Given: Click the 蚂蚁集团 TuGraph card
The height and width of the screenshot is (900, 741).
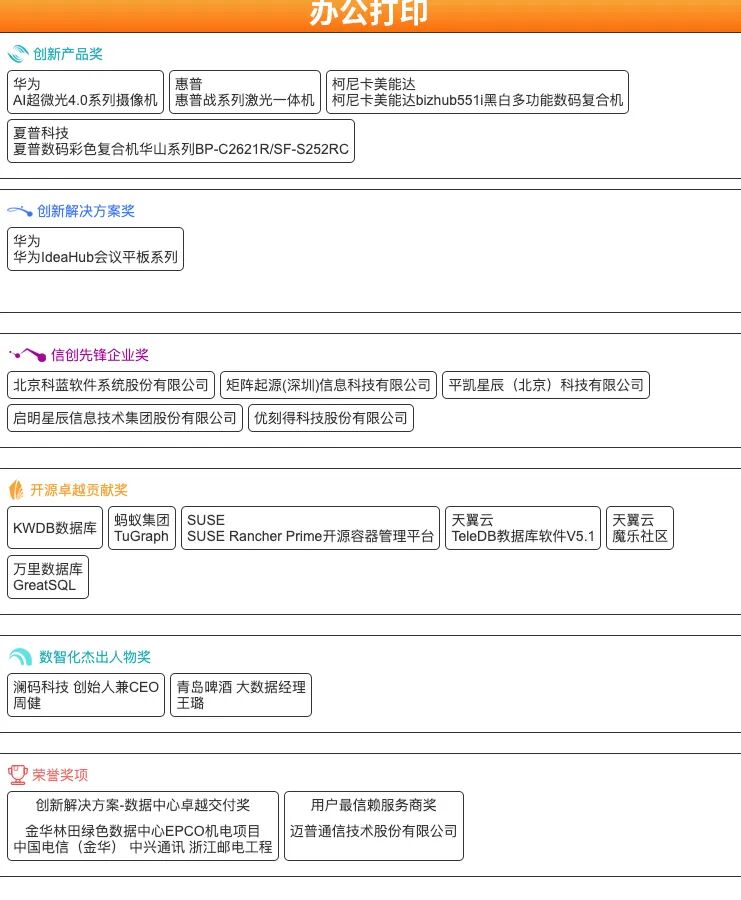Looking at the screenshot, I should 142,528.
